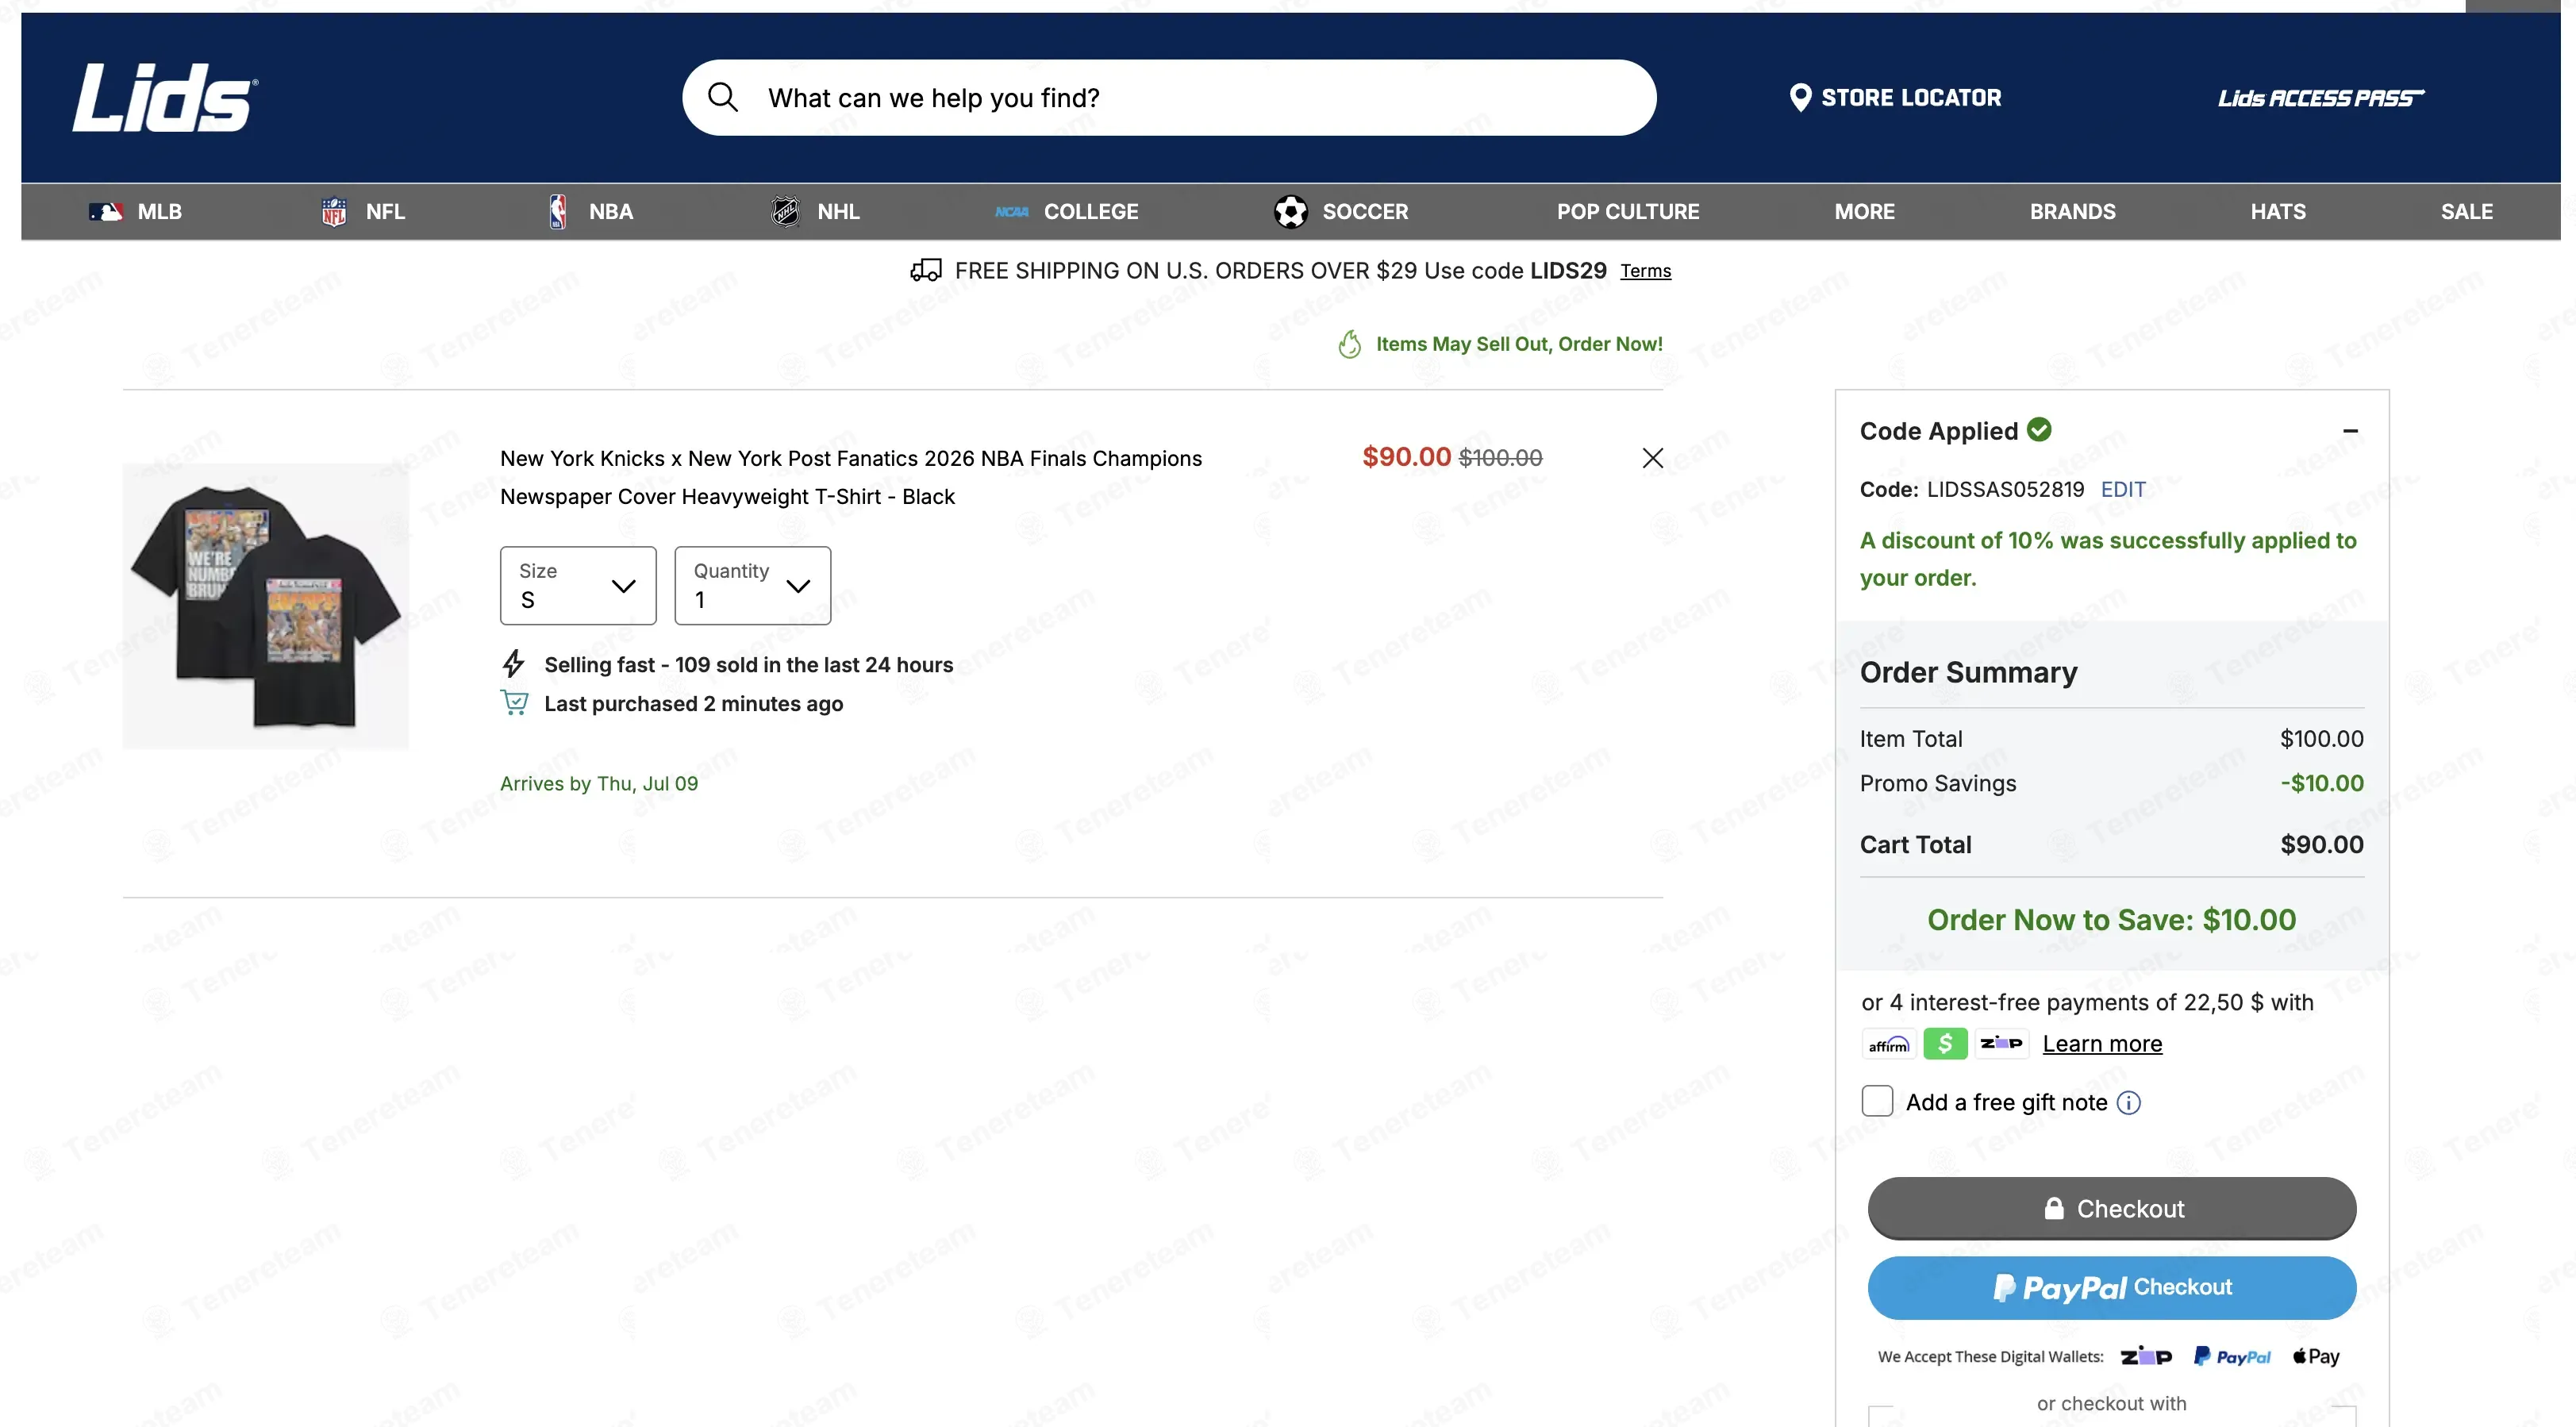Click the free shipping truck icon
The height and width of the screenshot is (1427, 2576).
pos(926,270)
